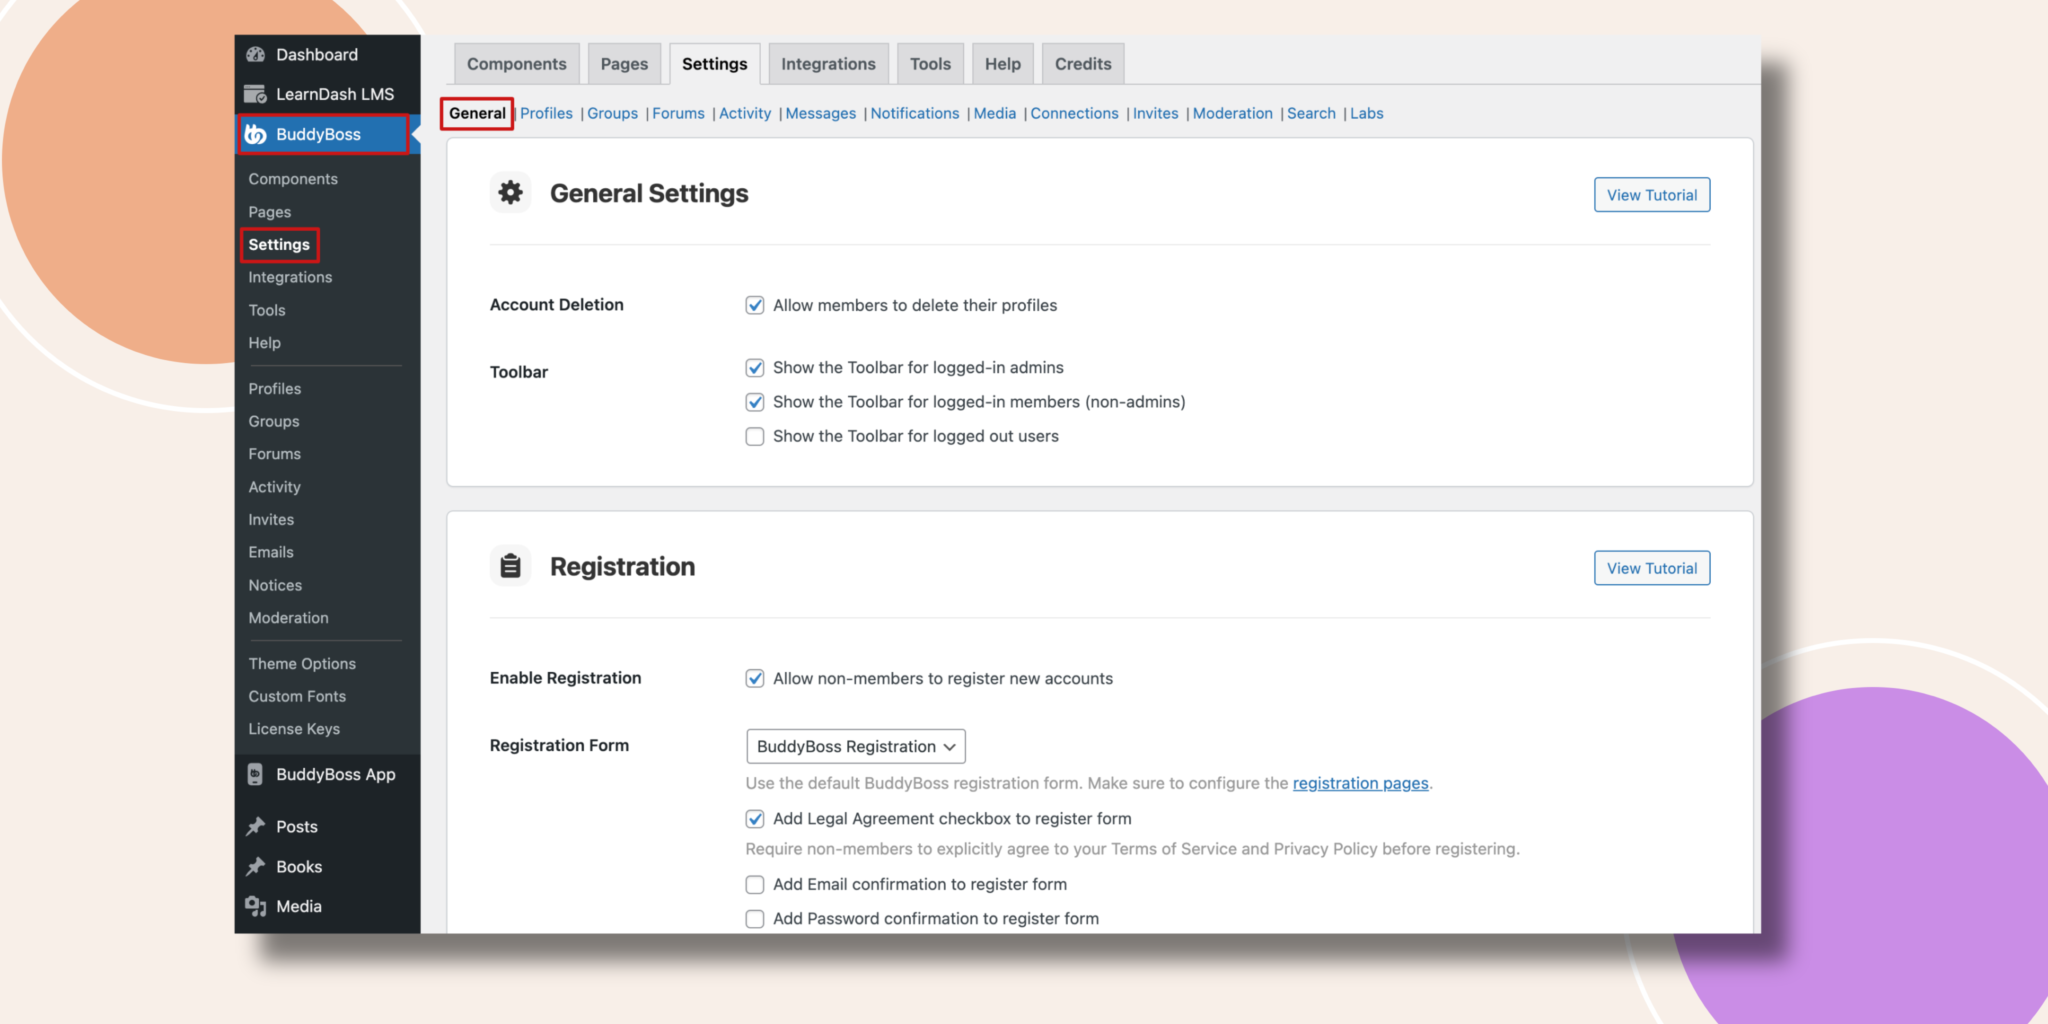Select Theme Options in the sidebar
This screenshot has width=2048, height=1024.
pyautogui.click(x=302, y=663)
